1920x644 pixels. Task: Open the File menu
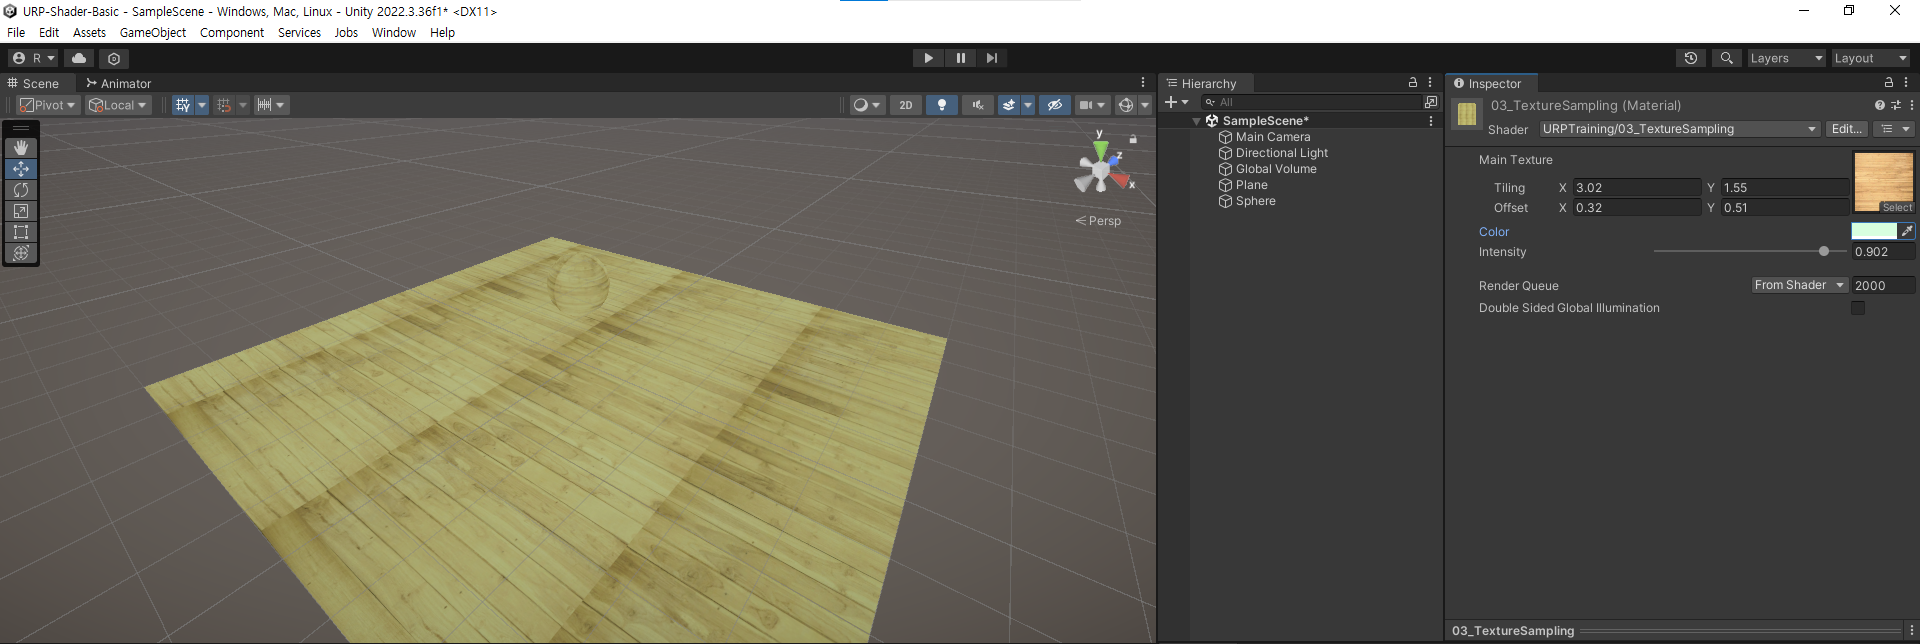click(x=16, y=33)
